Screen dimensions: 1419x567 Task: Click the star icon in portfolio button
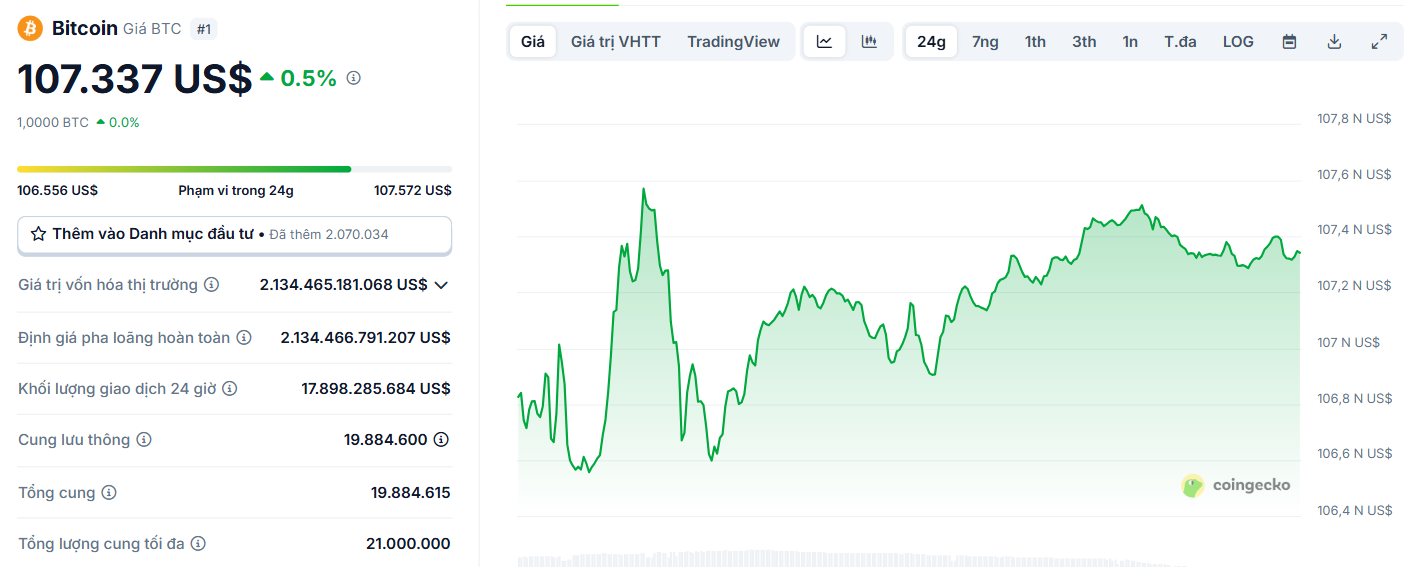pos(39,234)
